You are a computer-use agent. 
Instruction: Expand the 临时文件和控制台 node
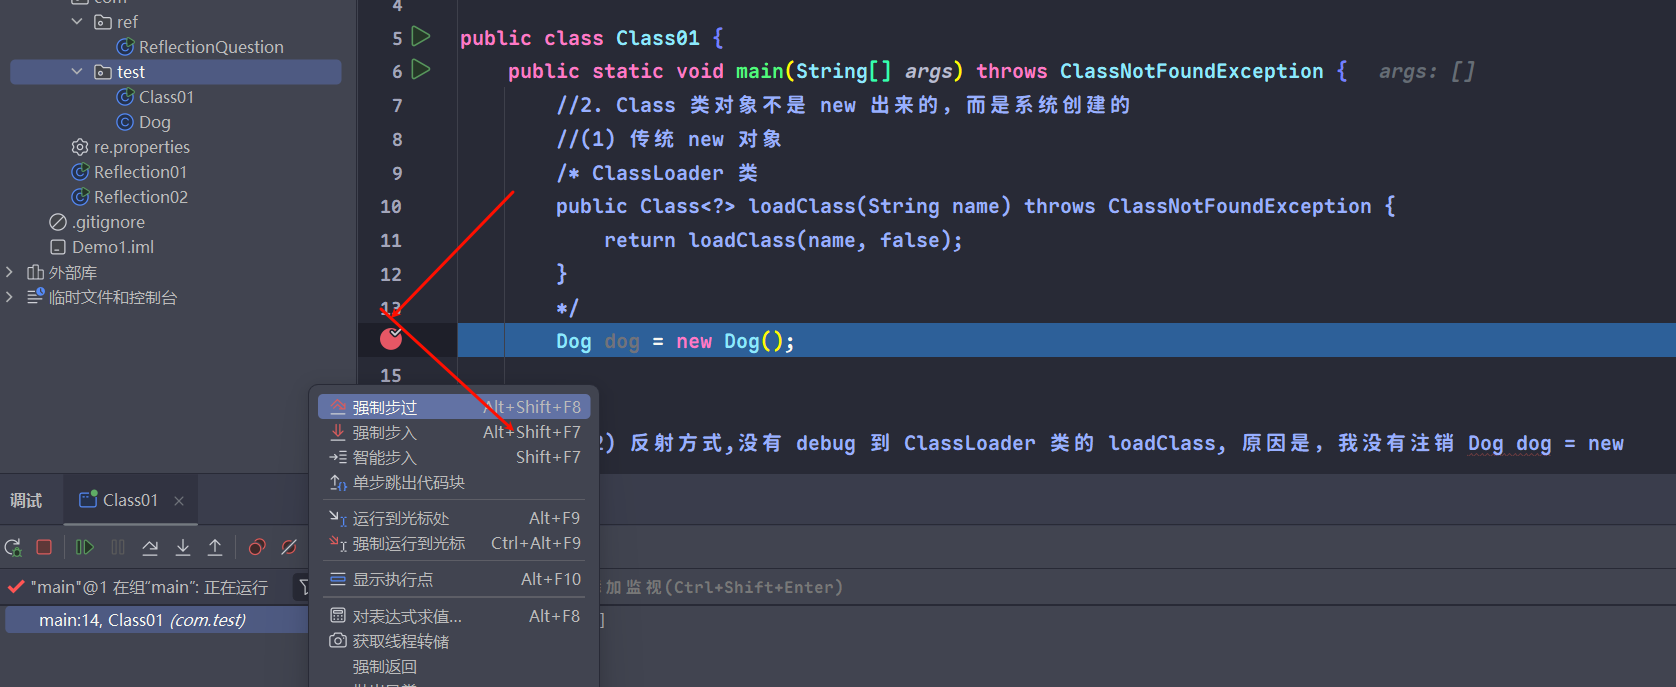(10, 297)
